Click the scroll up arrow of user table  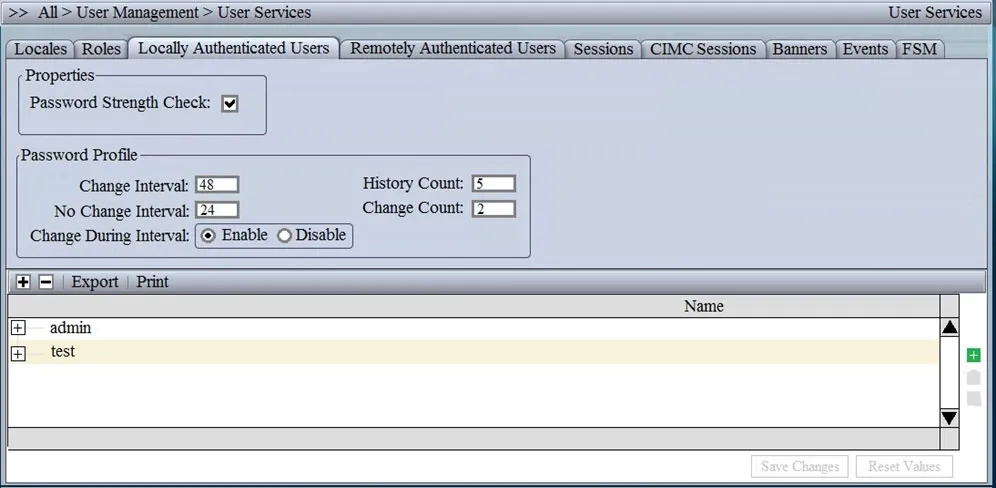(x=950, y=328)
